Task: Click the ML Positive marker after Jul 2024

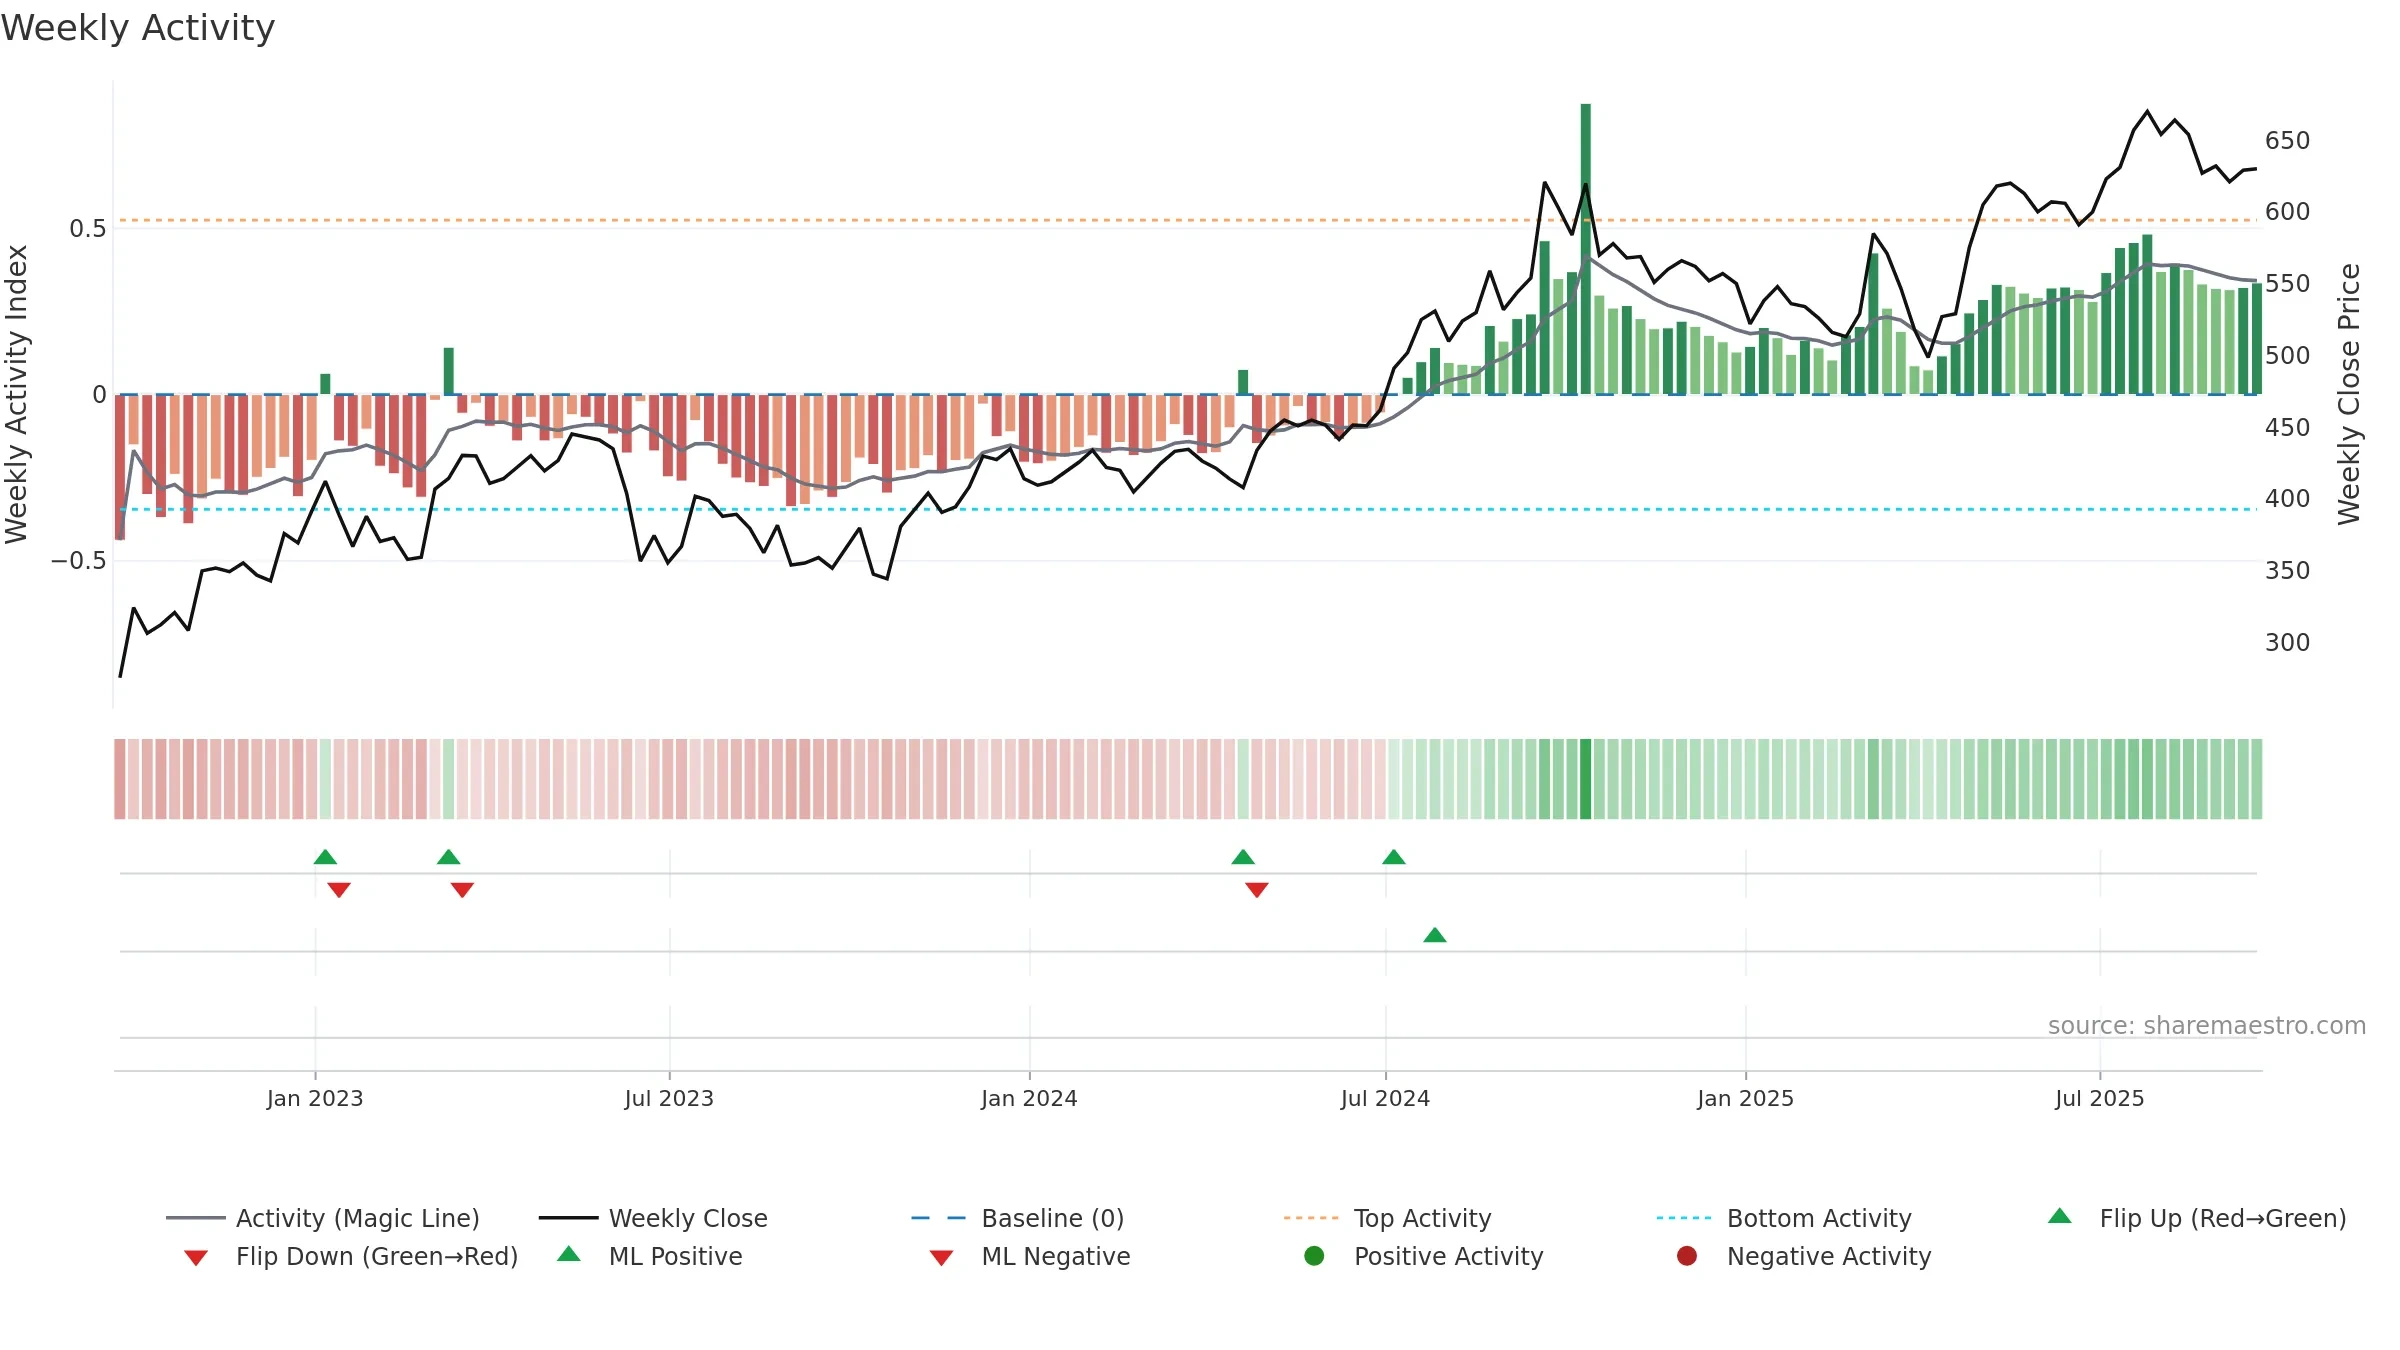Action: (1435, 935)
